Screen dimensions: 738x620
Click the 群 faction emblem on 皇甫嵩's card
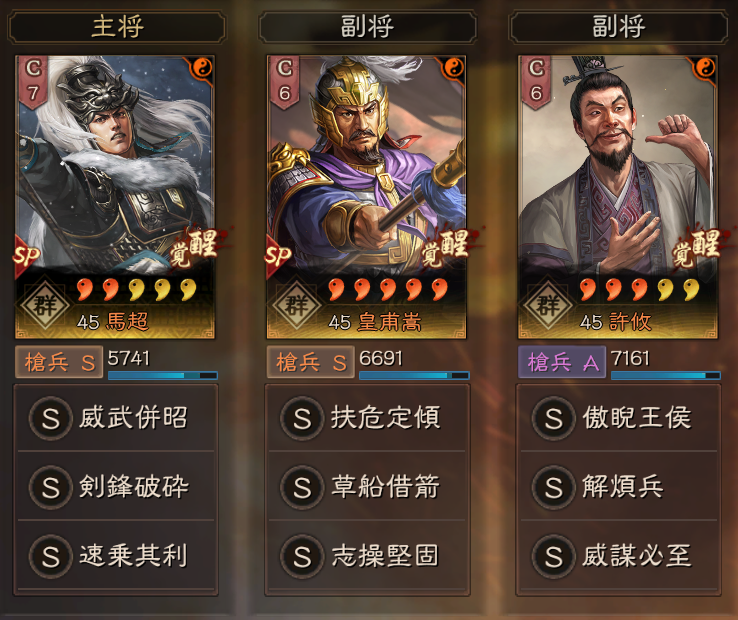click(x=297, y=304)
